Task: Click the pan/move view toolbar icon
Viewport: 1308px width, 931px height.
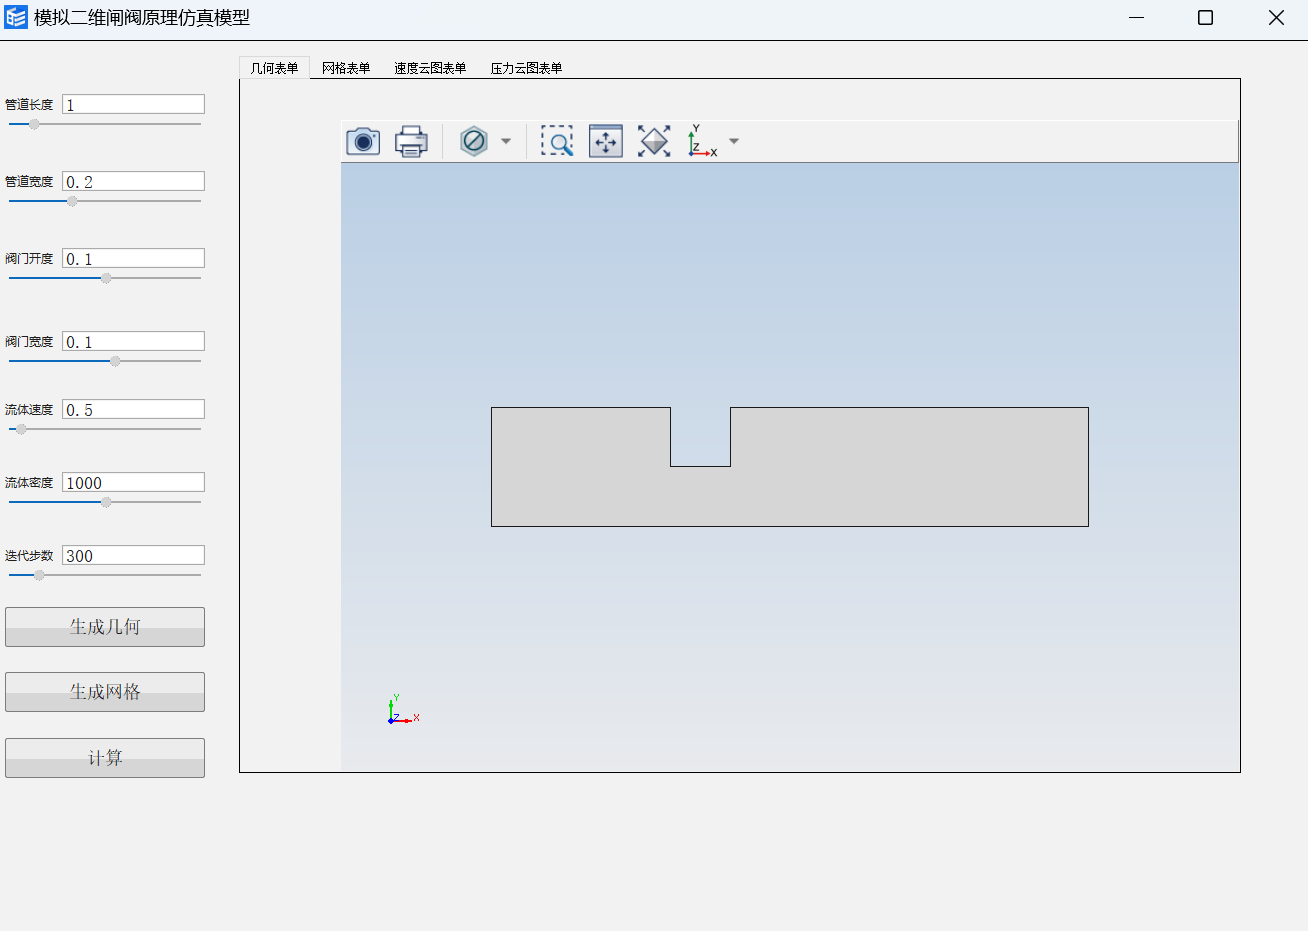Action: click(606, 141)
